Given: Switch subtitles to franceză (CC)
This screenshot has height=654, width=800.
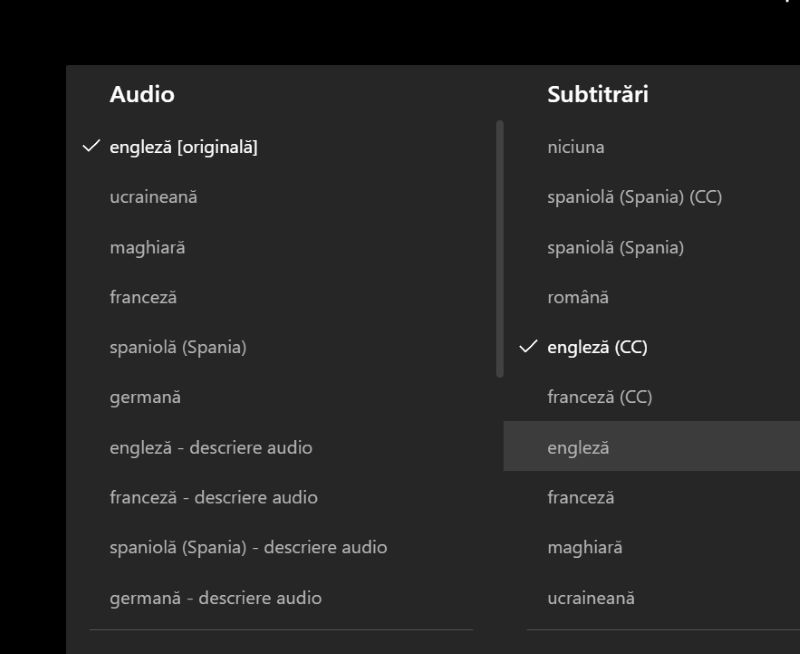Looking at the screenshot, I should pyautogui.click(x=599, y=397).
